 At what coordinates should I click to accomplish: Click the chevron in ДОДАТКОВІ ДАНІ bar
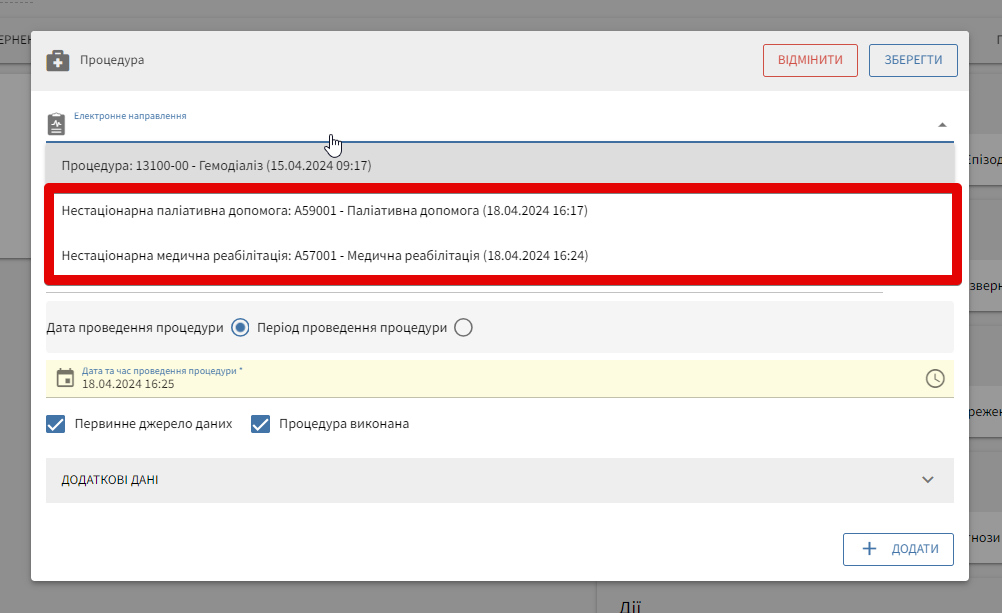pyautogui.click(x=928, y=480)
